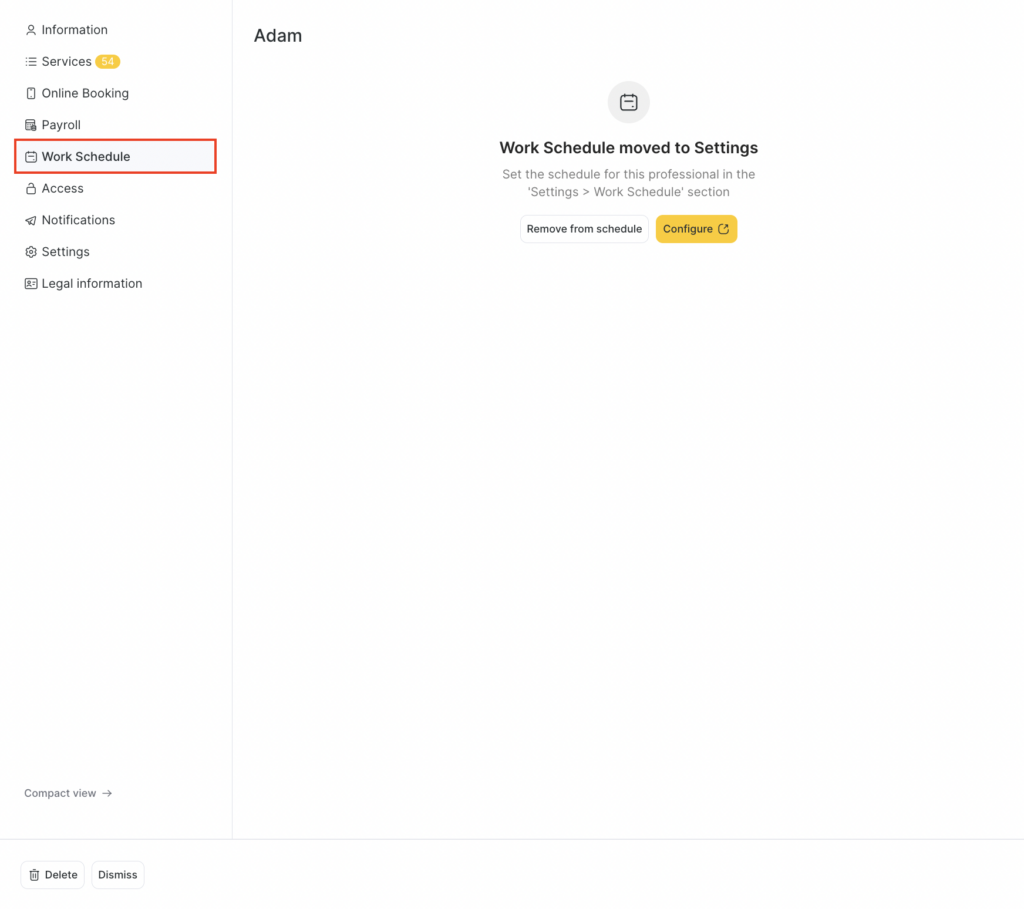Click the trash icon on Delete
Screen dimensions: 1024x909
(x=34, y=875)
